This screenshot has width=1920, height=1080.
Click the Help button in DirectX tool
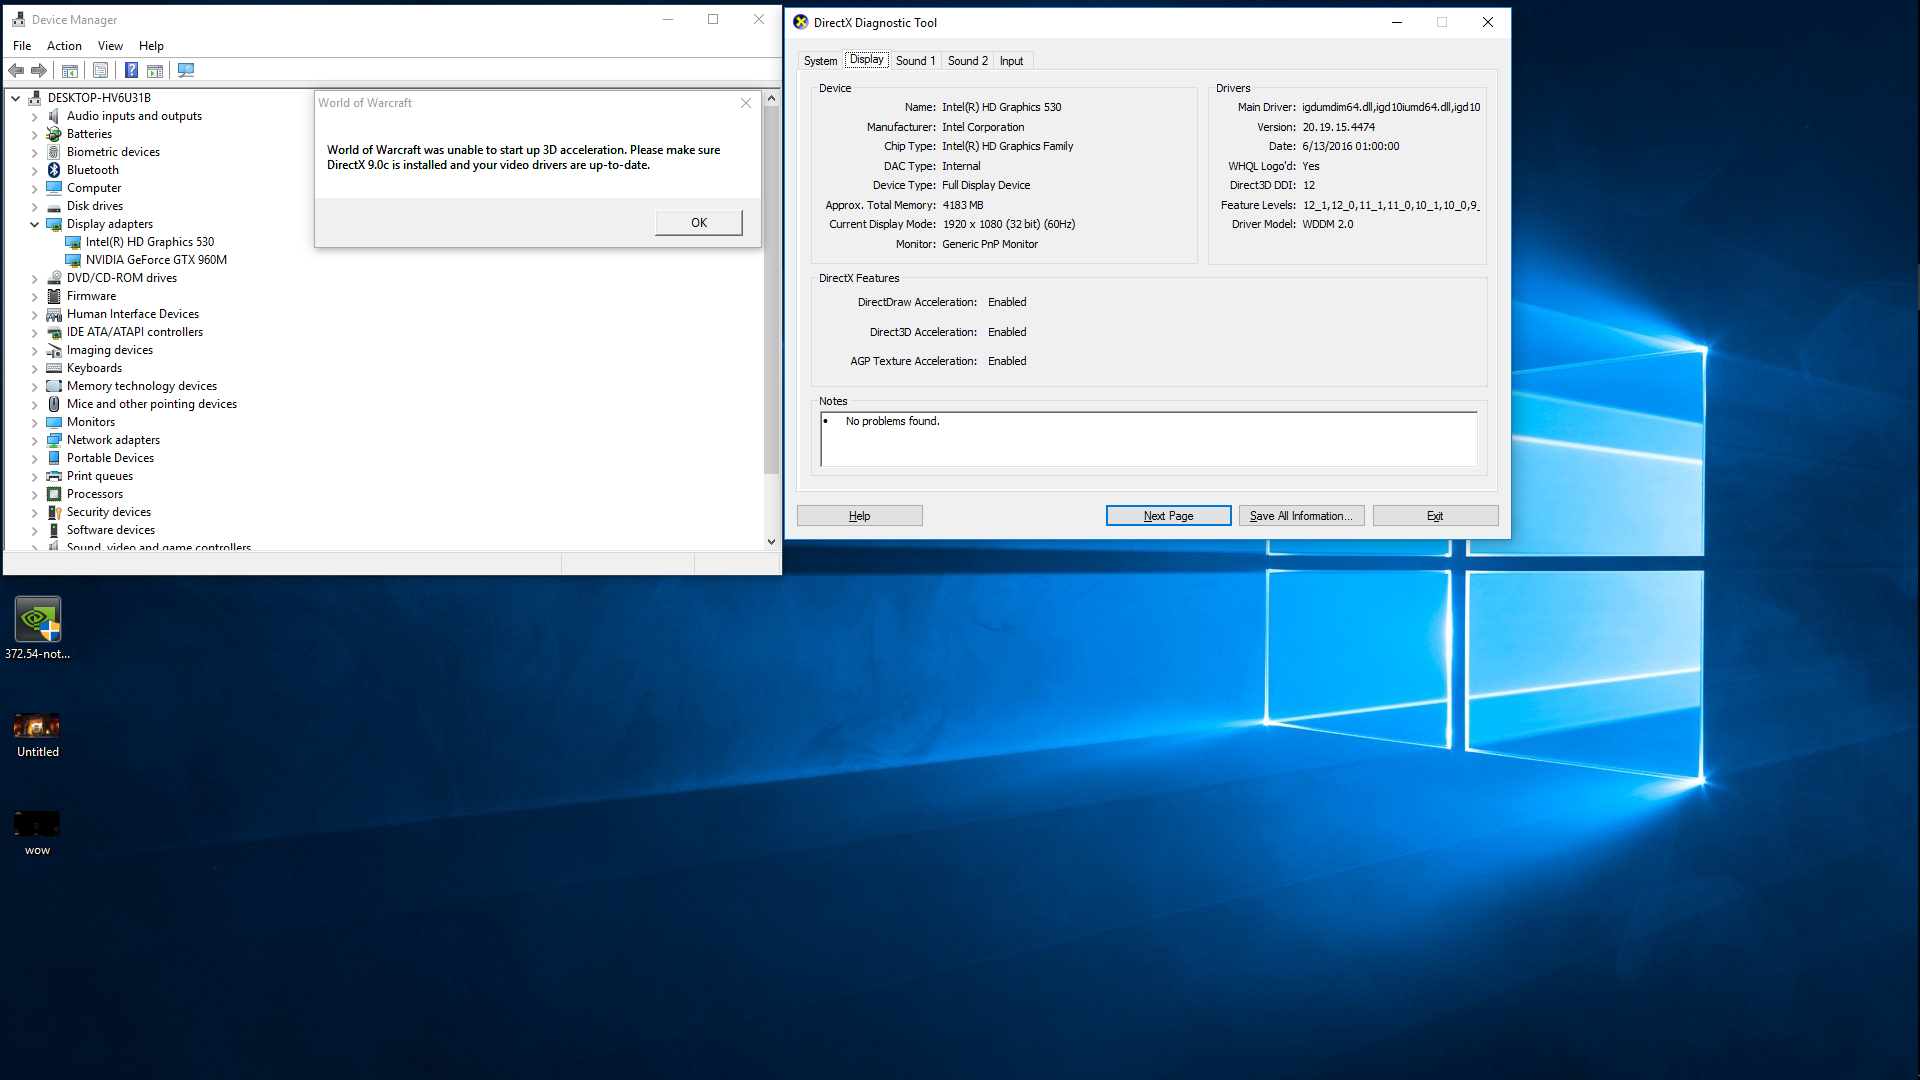[859, 516]
